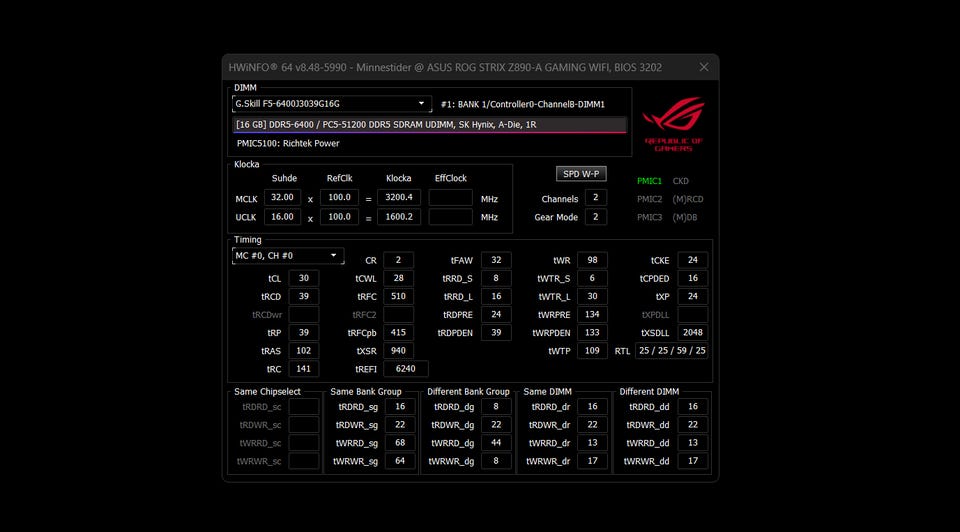960x532 pixels.
Task: Click the tCWL value 28
Action: [x=398, y=279]
